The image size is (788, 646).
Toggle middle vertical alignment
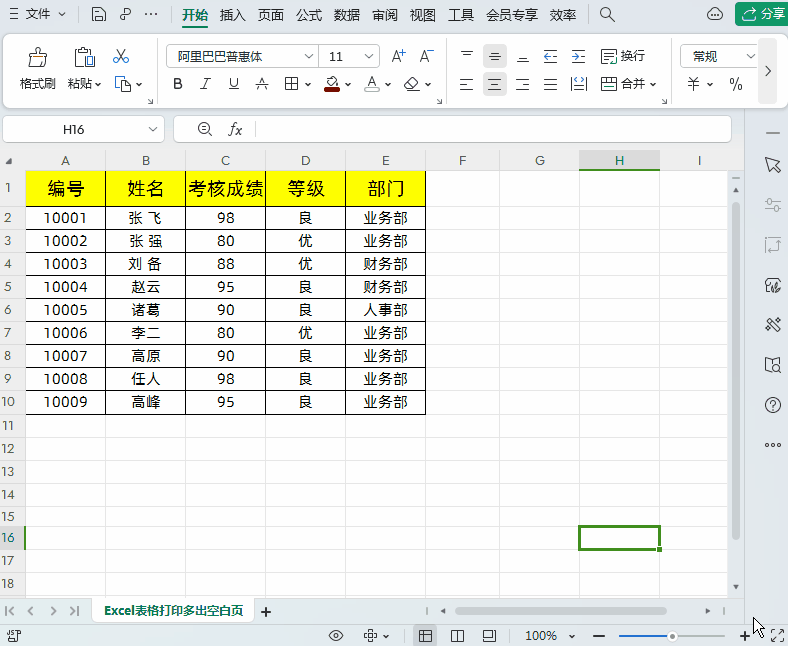tap(495, 56)
